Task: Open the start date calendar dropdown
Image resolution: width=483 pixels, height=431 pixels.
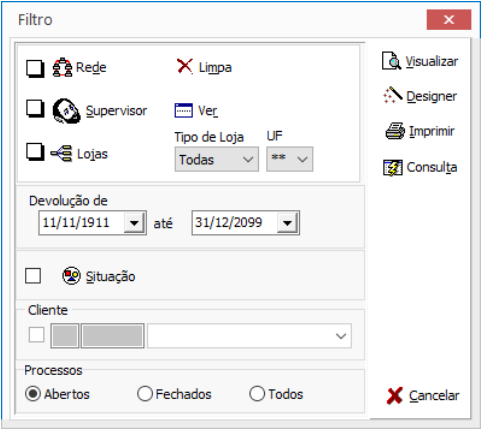Action: (x=134, y=223)
